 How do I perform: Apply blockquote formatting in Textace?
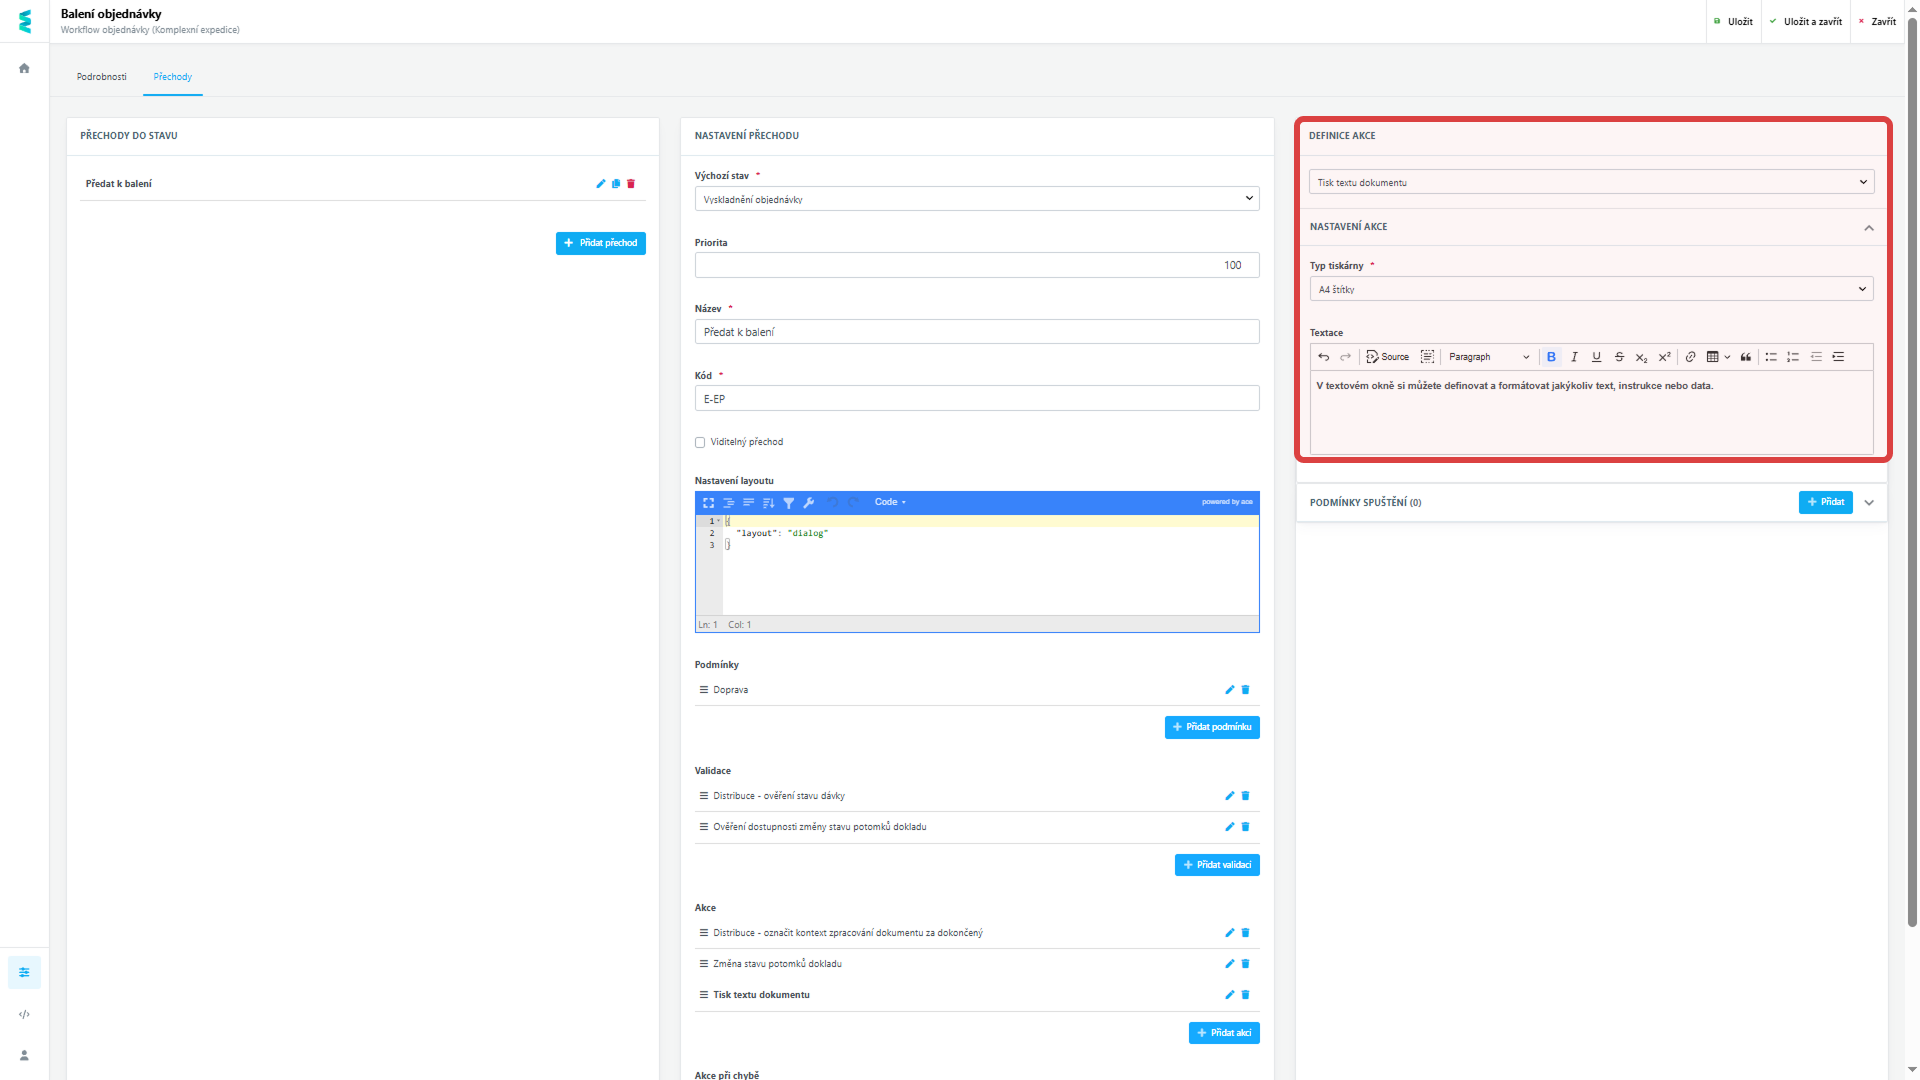tap(1747, 357)
